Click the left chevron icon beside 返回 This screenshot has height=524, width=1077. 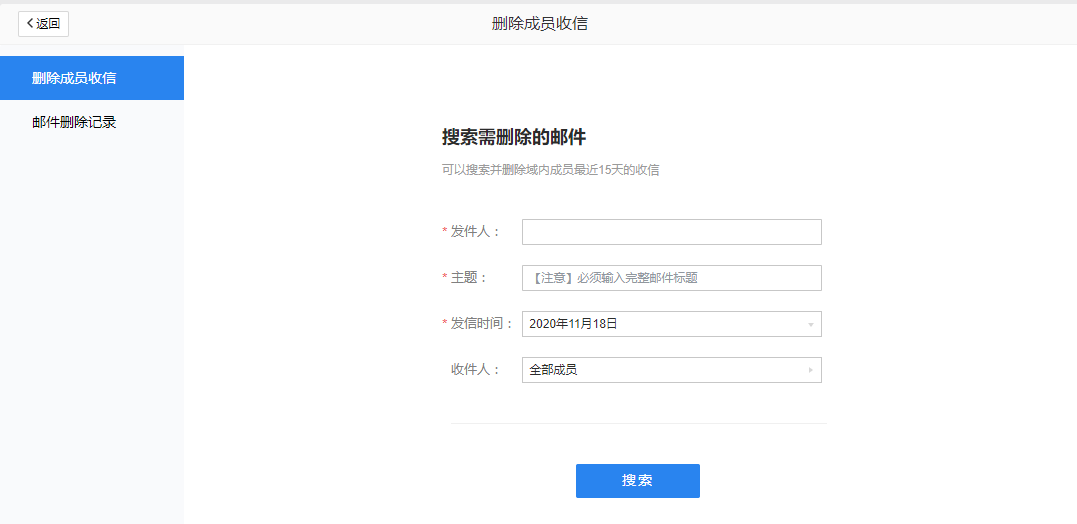click(x=30, y=24)
